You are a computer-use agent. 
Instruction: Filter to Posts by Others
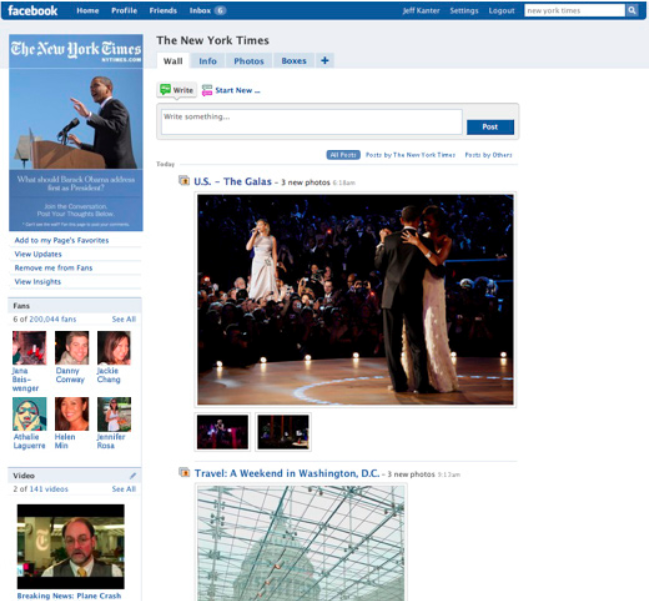pyautogui.click(x=488, y=155)
